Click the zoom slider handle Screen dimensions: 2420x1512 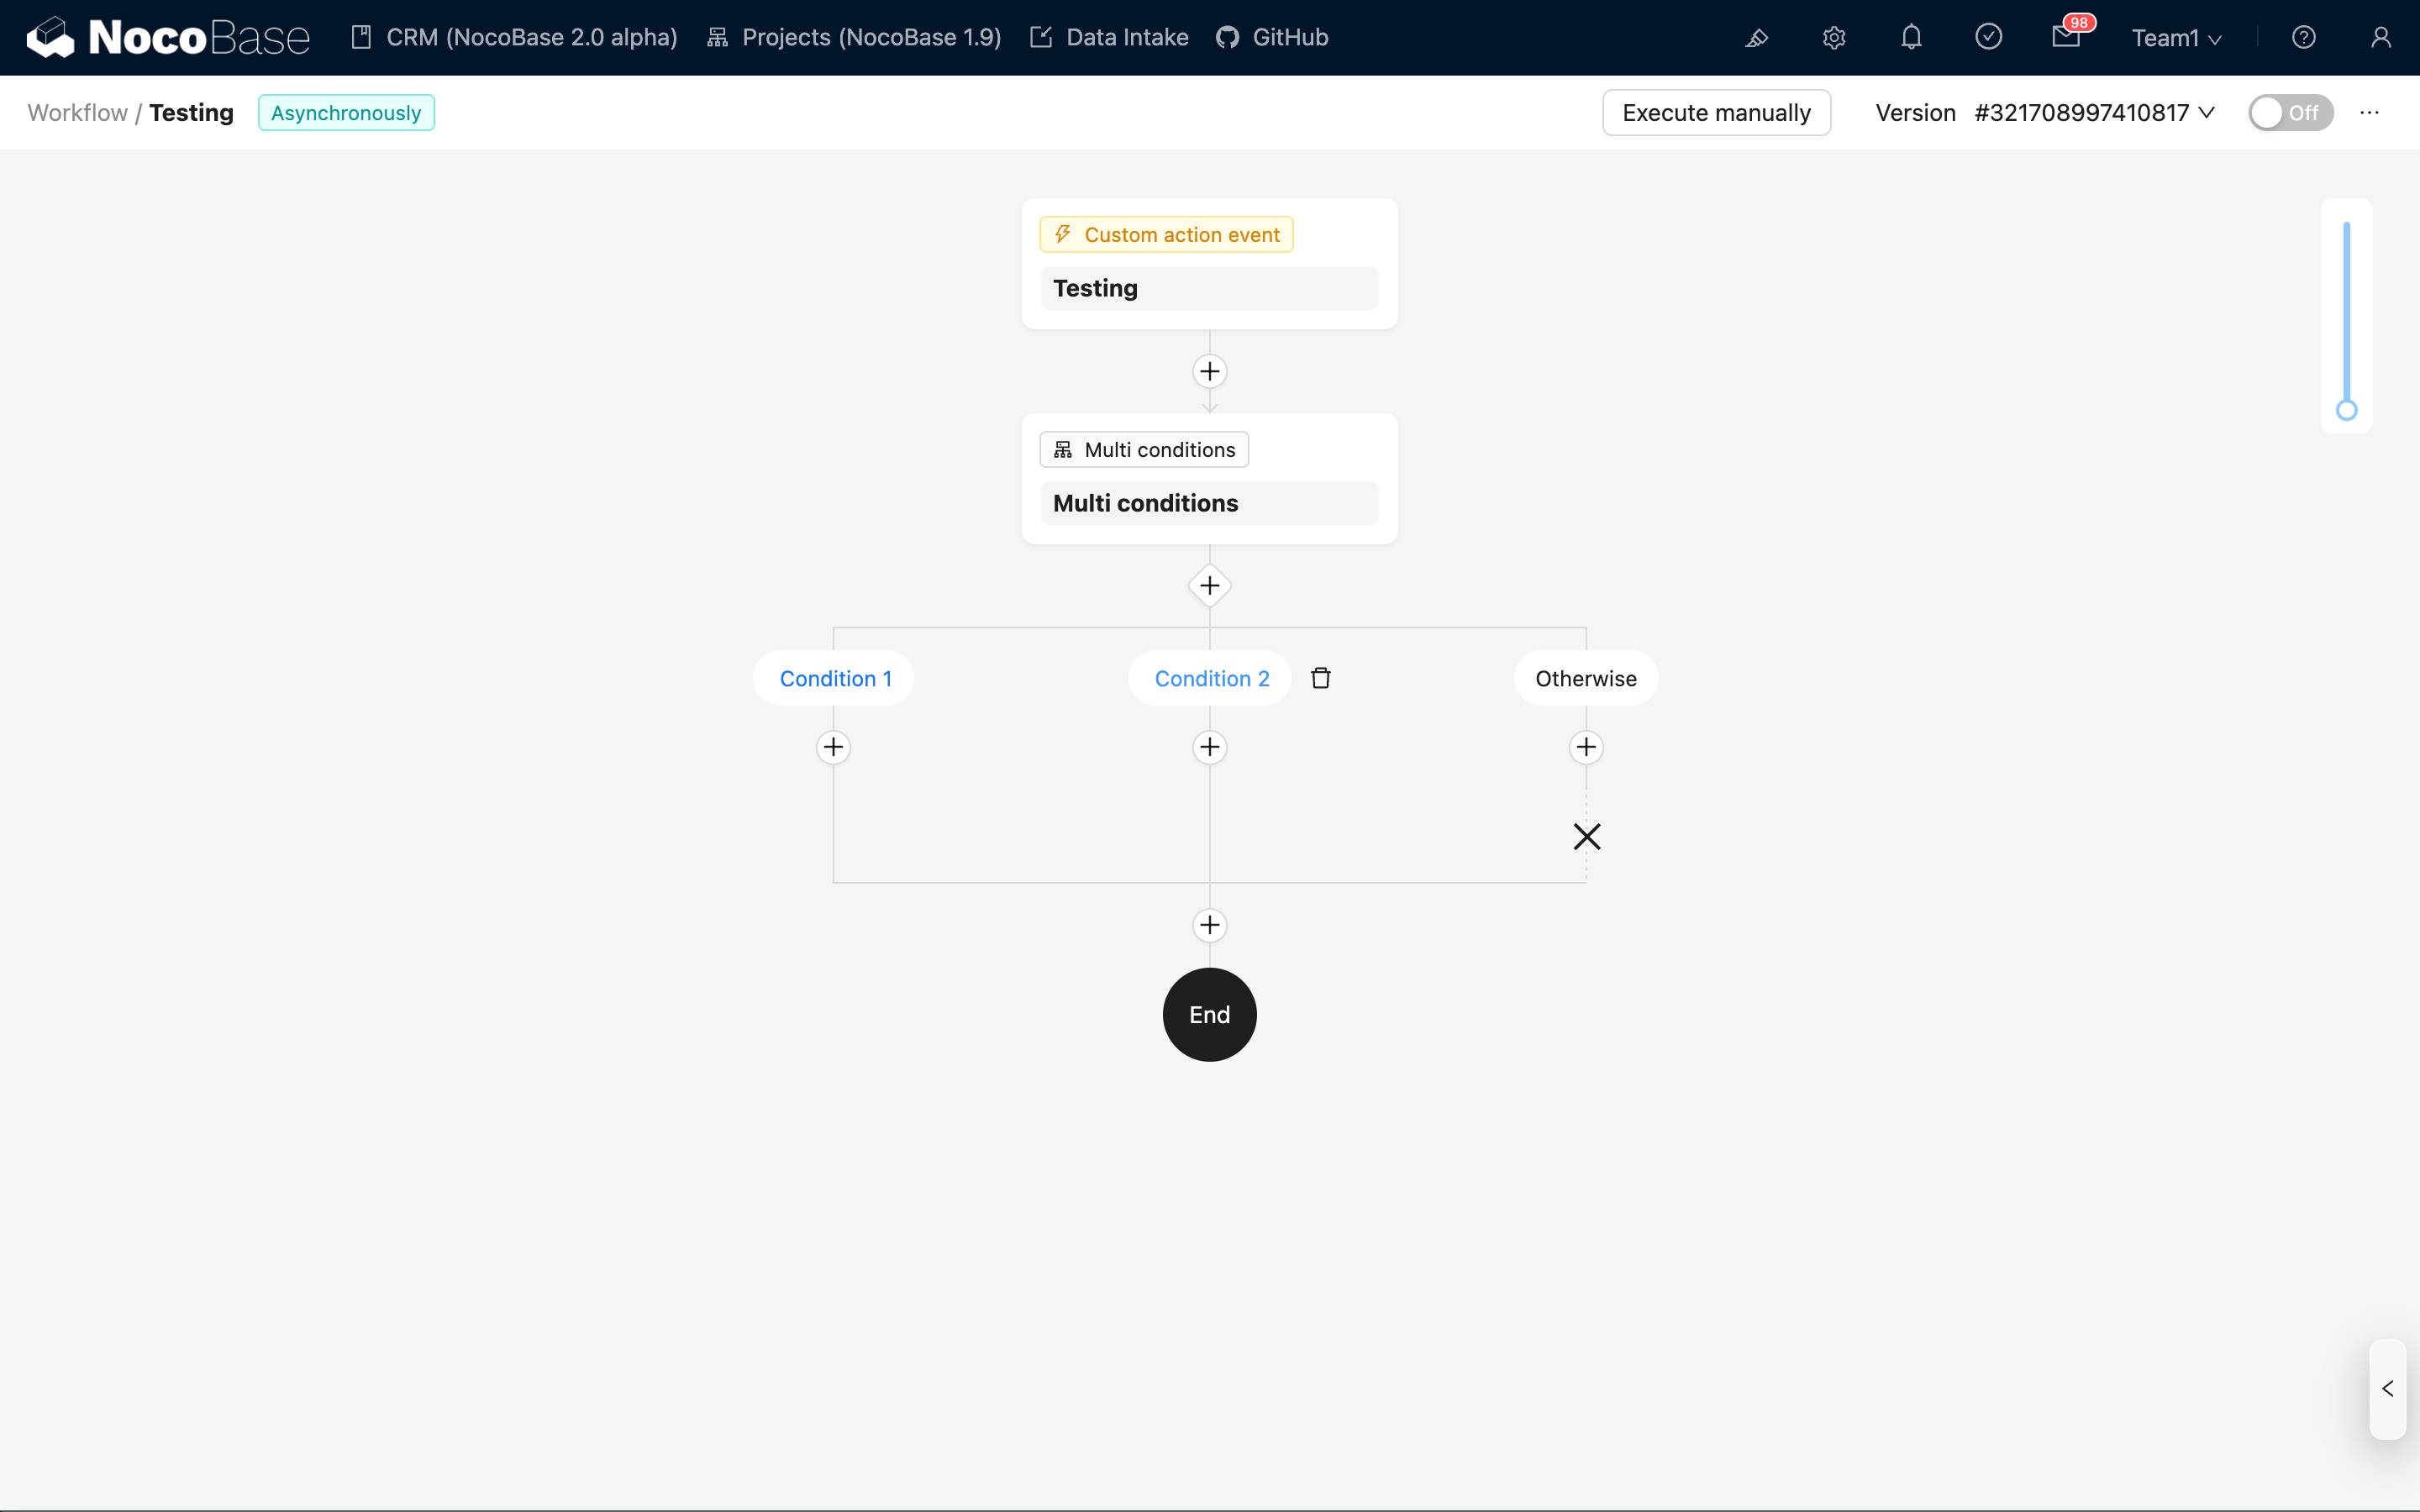pyautogui.click(x=2346, y=410)
